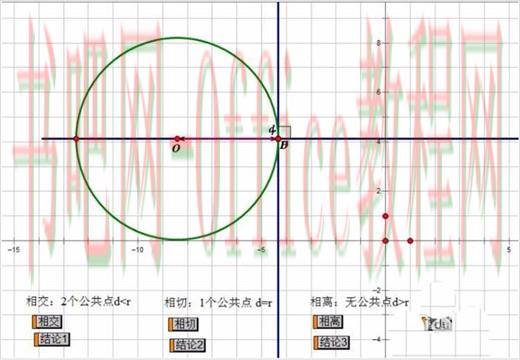
Task: Click the 相离 action button
Action: click(x=328, y=322)
